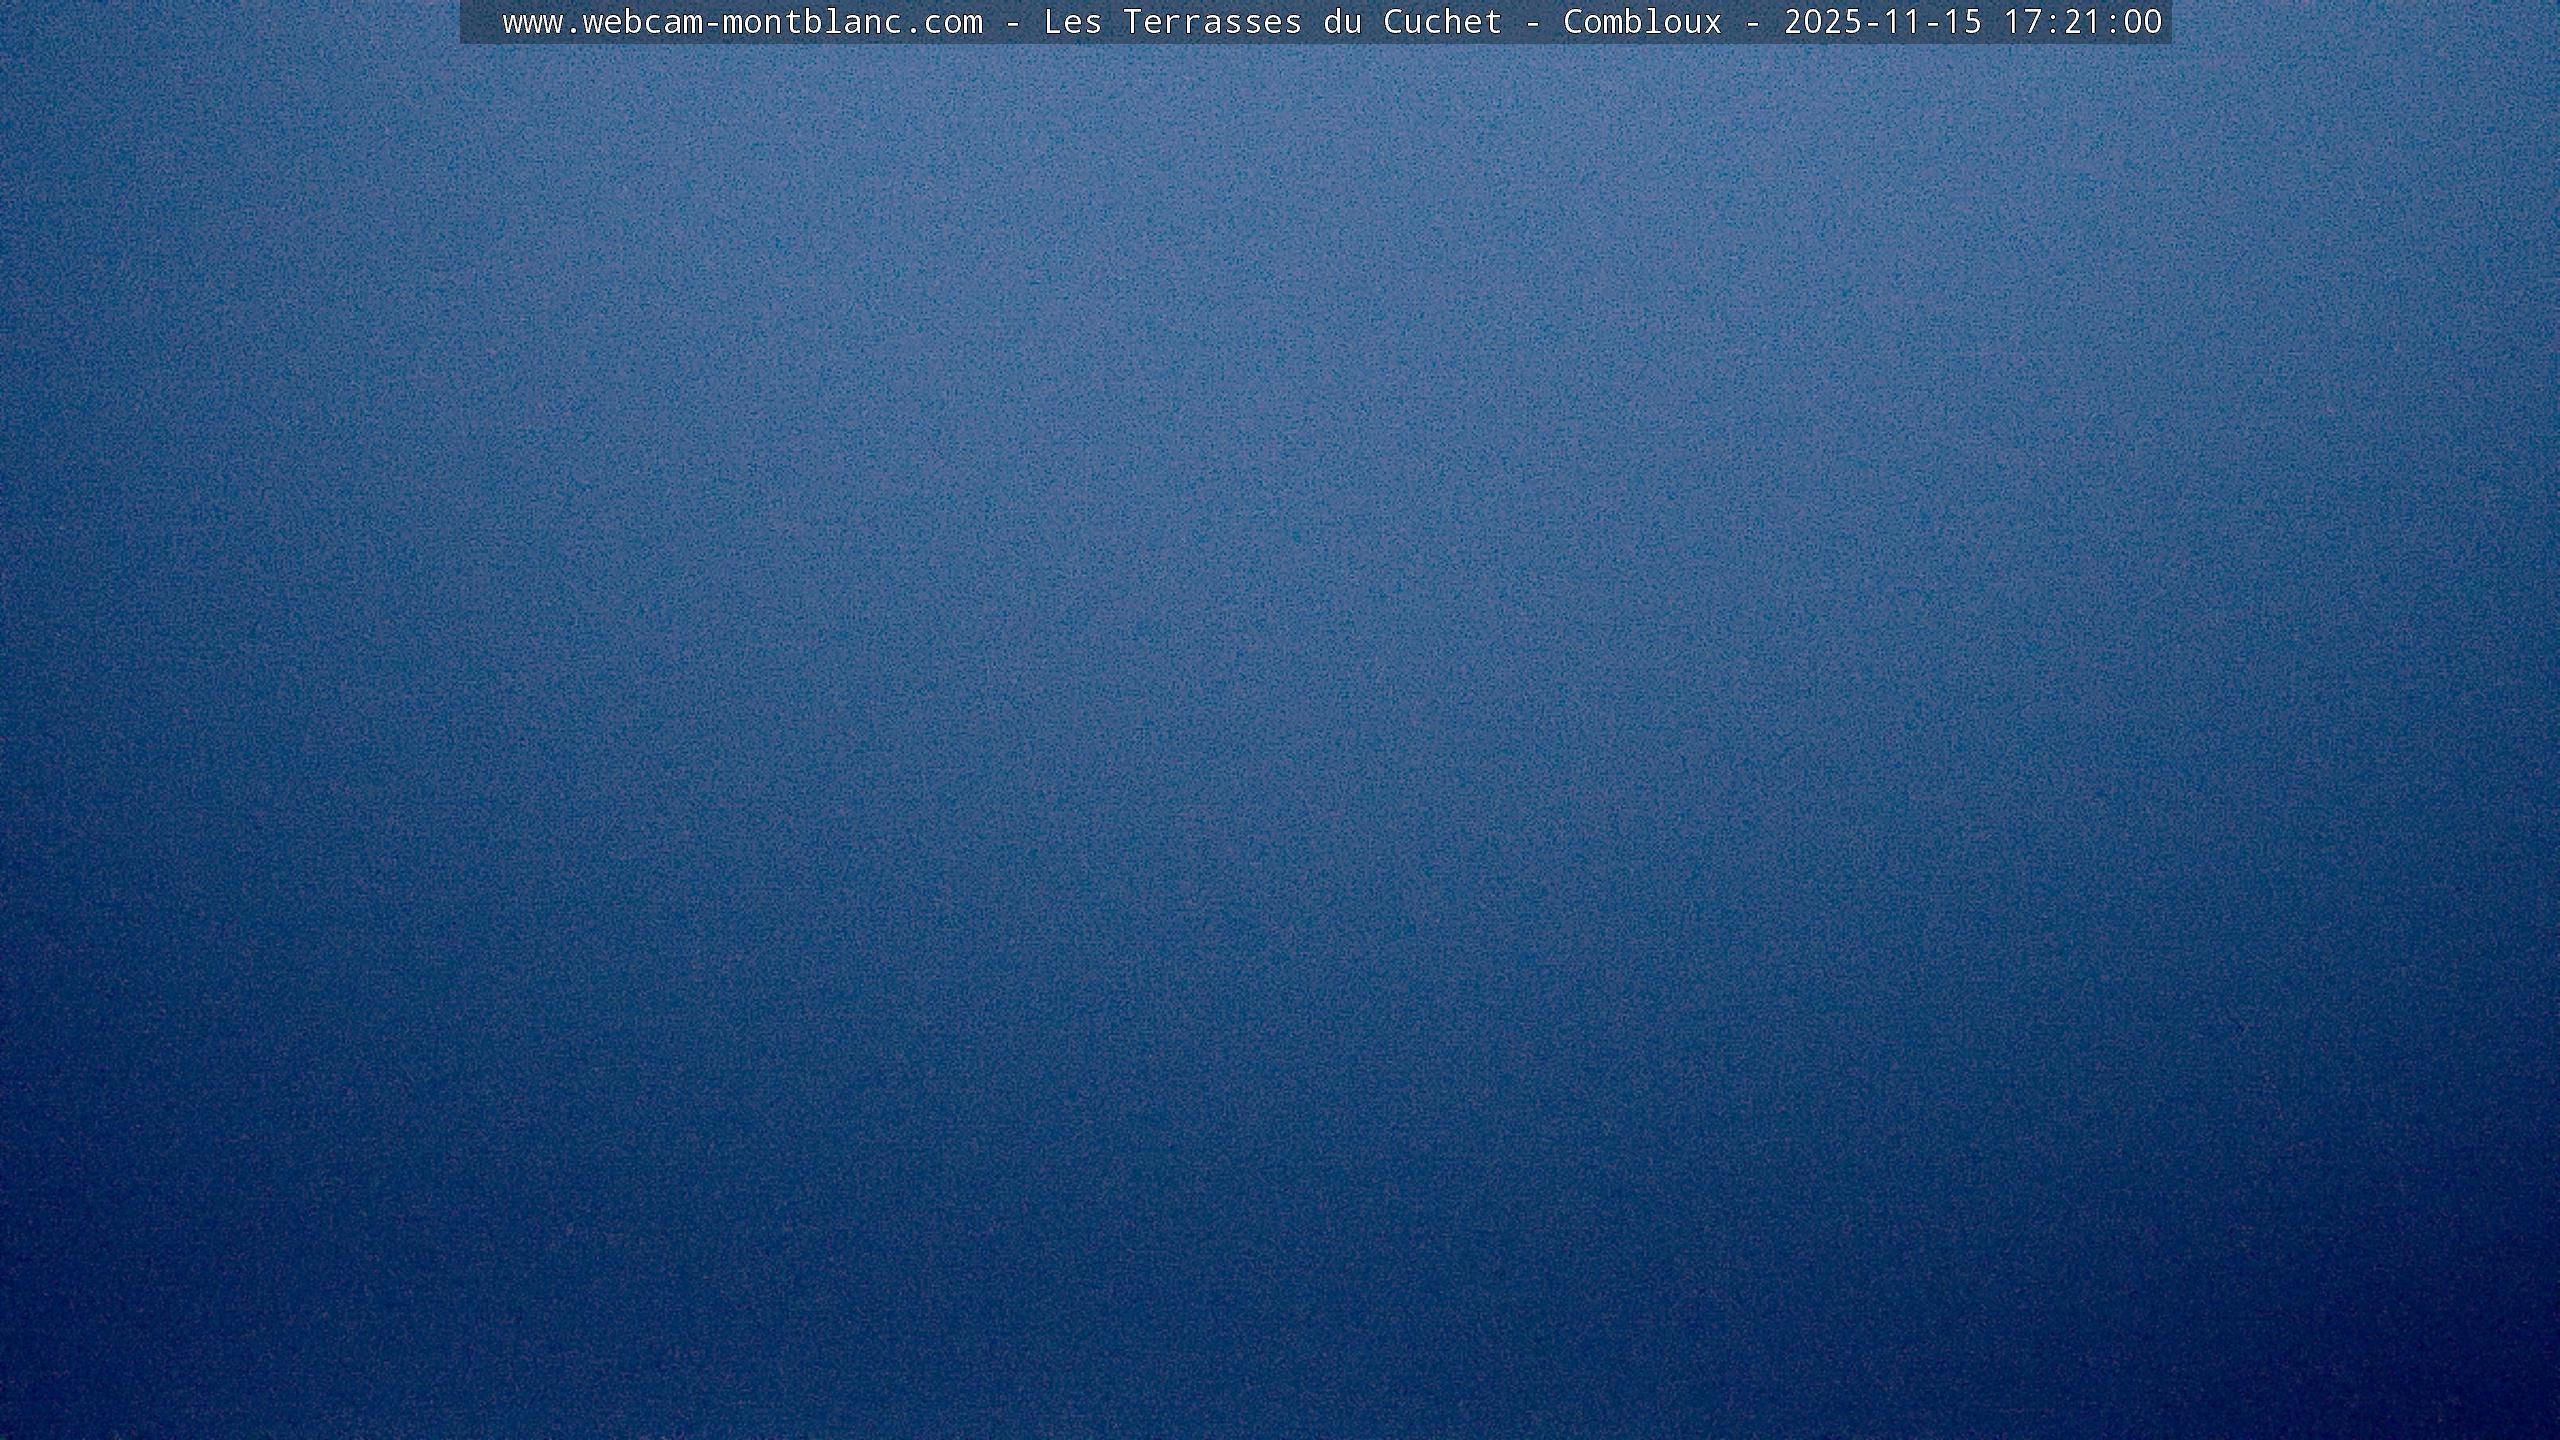Click the word "du" in the banner
This screenshot has width=2560, height=1440.
(1342, 22)
